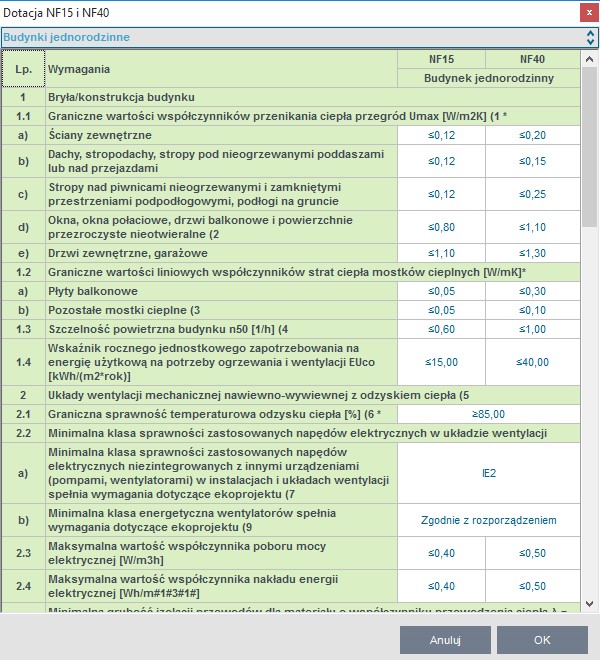
Task: Select the Bryła/konstrukcja budynku row
Action: pyautogui.click(x=291, y=97)
